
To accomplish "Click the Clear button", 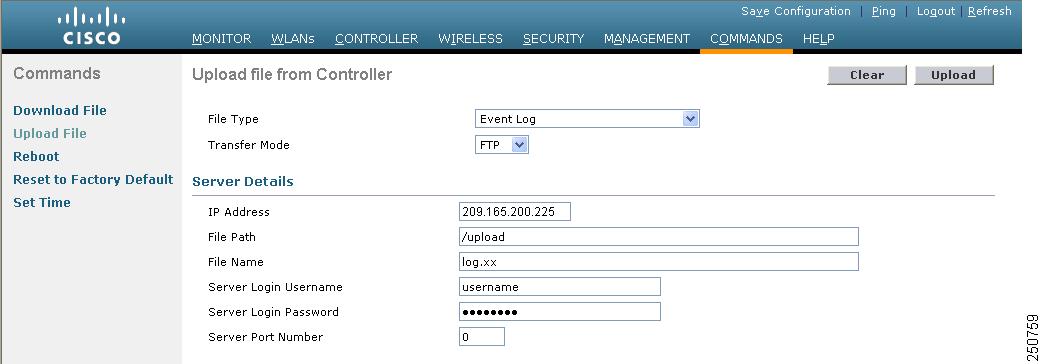I will [x=866, y=75].
